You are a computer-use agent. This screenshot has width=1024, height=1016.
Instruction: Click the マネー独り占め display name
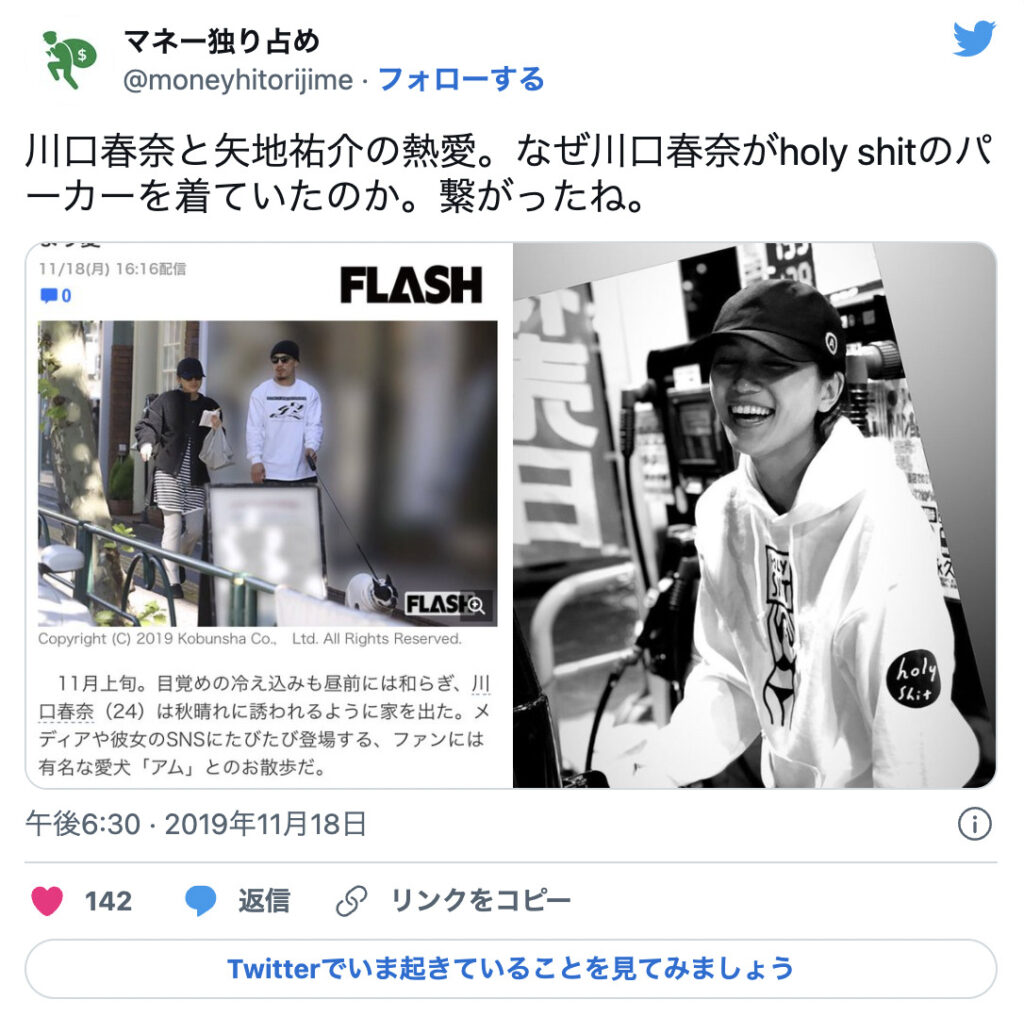pos(221,40)
